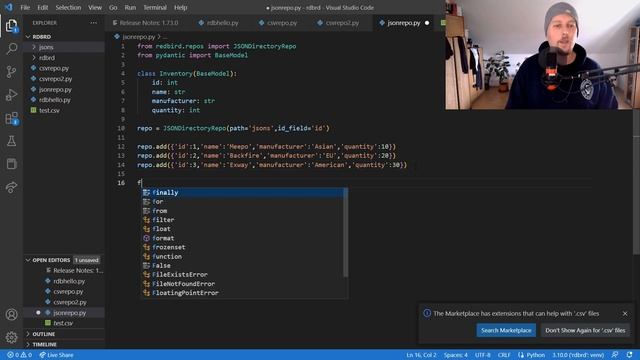Open the Terminal menu
Viewport: 640px width, 360px height.
[155, 7]
